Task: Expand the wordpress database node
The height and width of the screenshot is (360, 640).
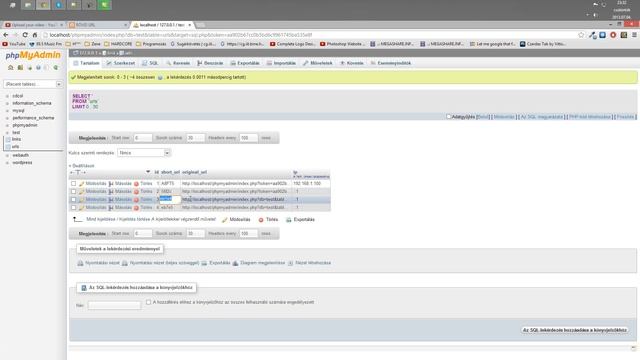Action: click(7, 162)
